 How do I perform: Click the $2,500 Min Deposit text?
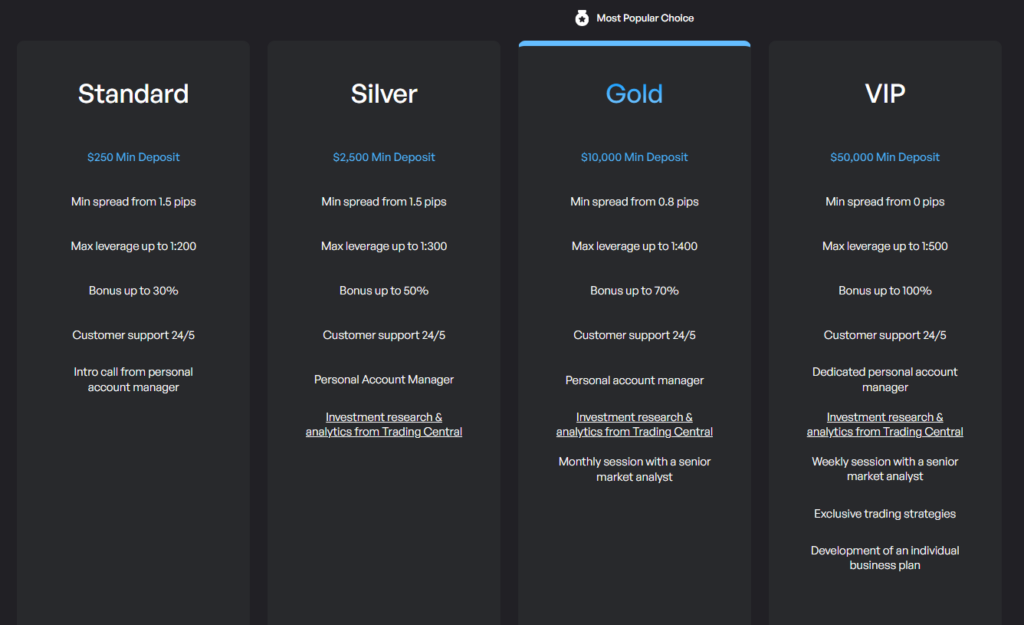[x=384, y=157]
